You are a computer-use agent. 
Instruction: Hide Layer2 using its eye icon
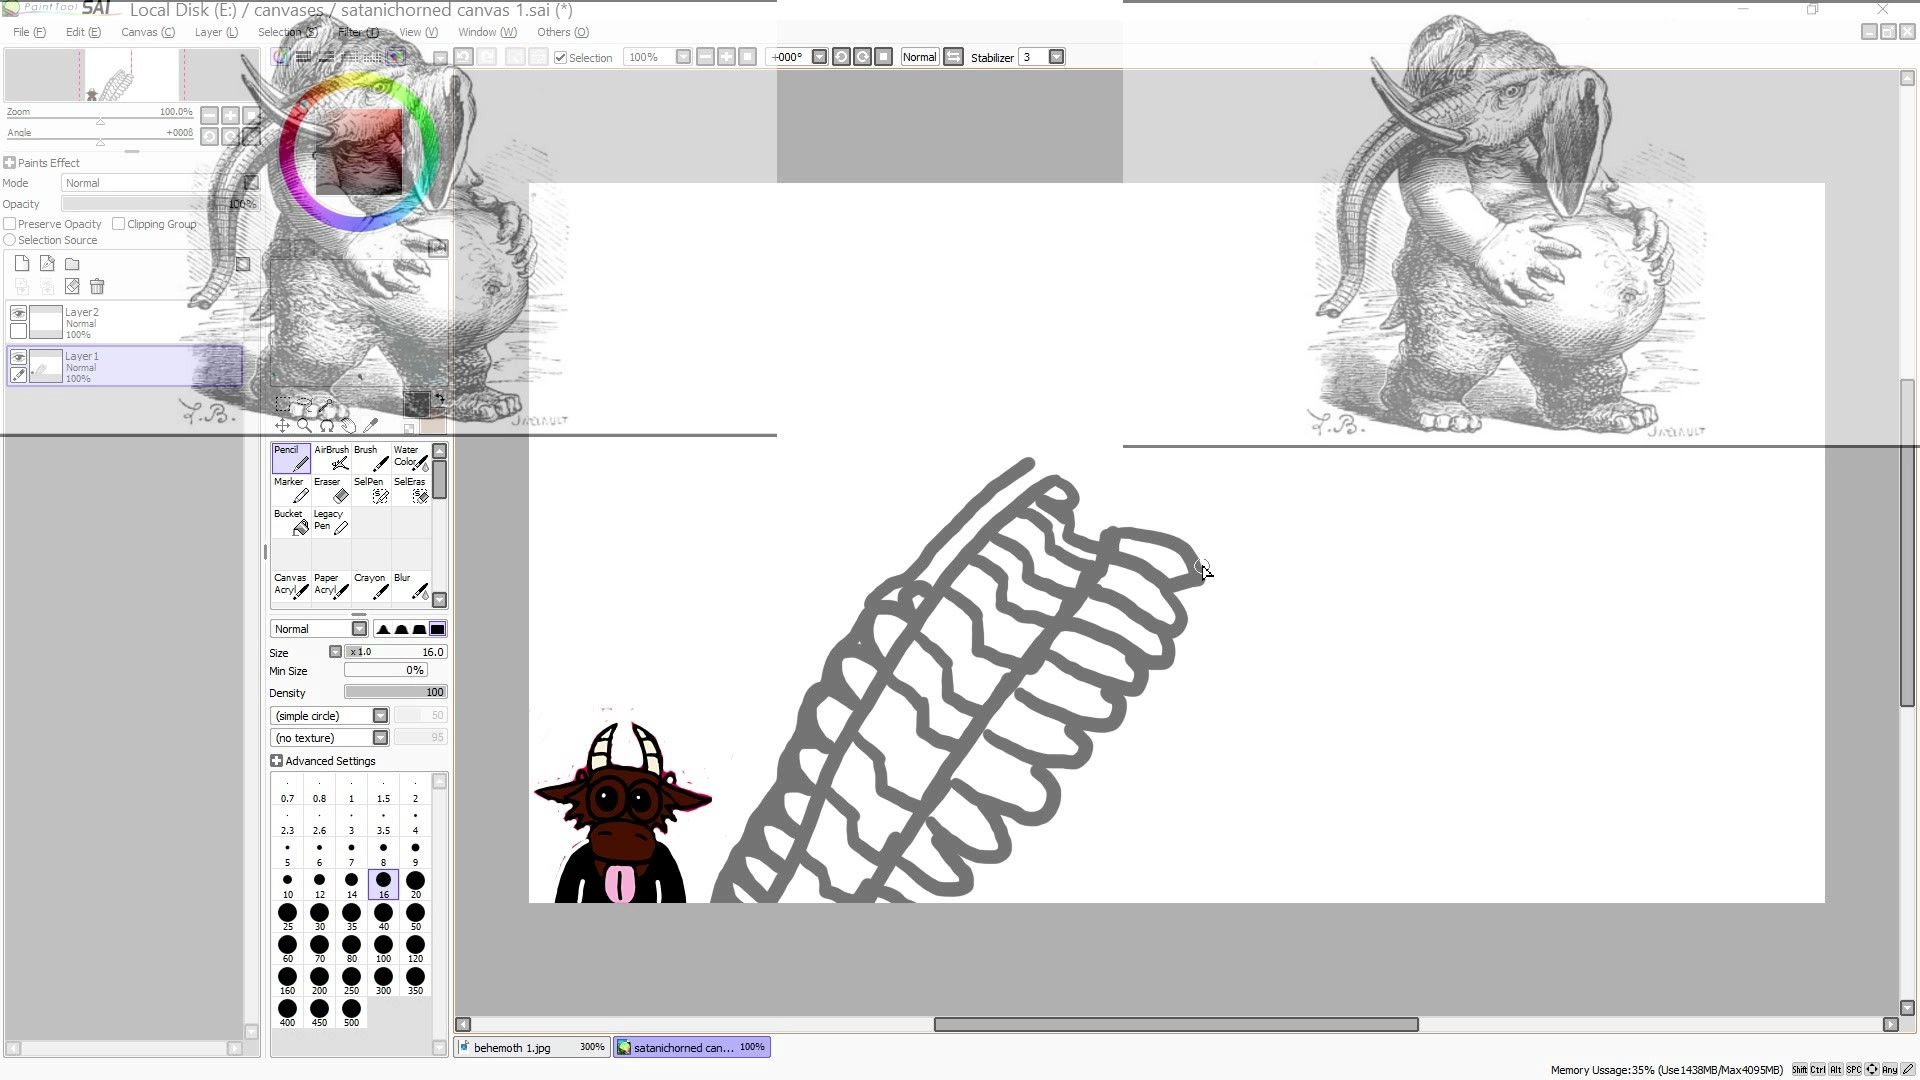tap(18, 314)
